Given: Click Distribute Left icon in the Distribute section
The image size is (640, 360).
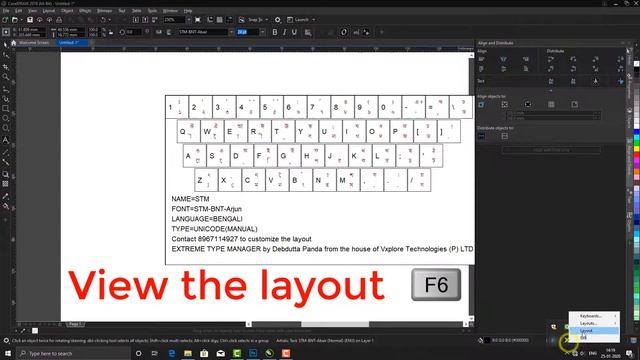Looking at the screenshot, I should (x=551, y=60).
